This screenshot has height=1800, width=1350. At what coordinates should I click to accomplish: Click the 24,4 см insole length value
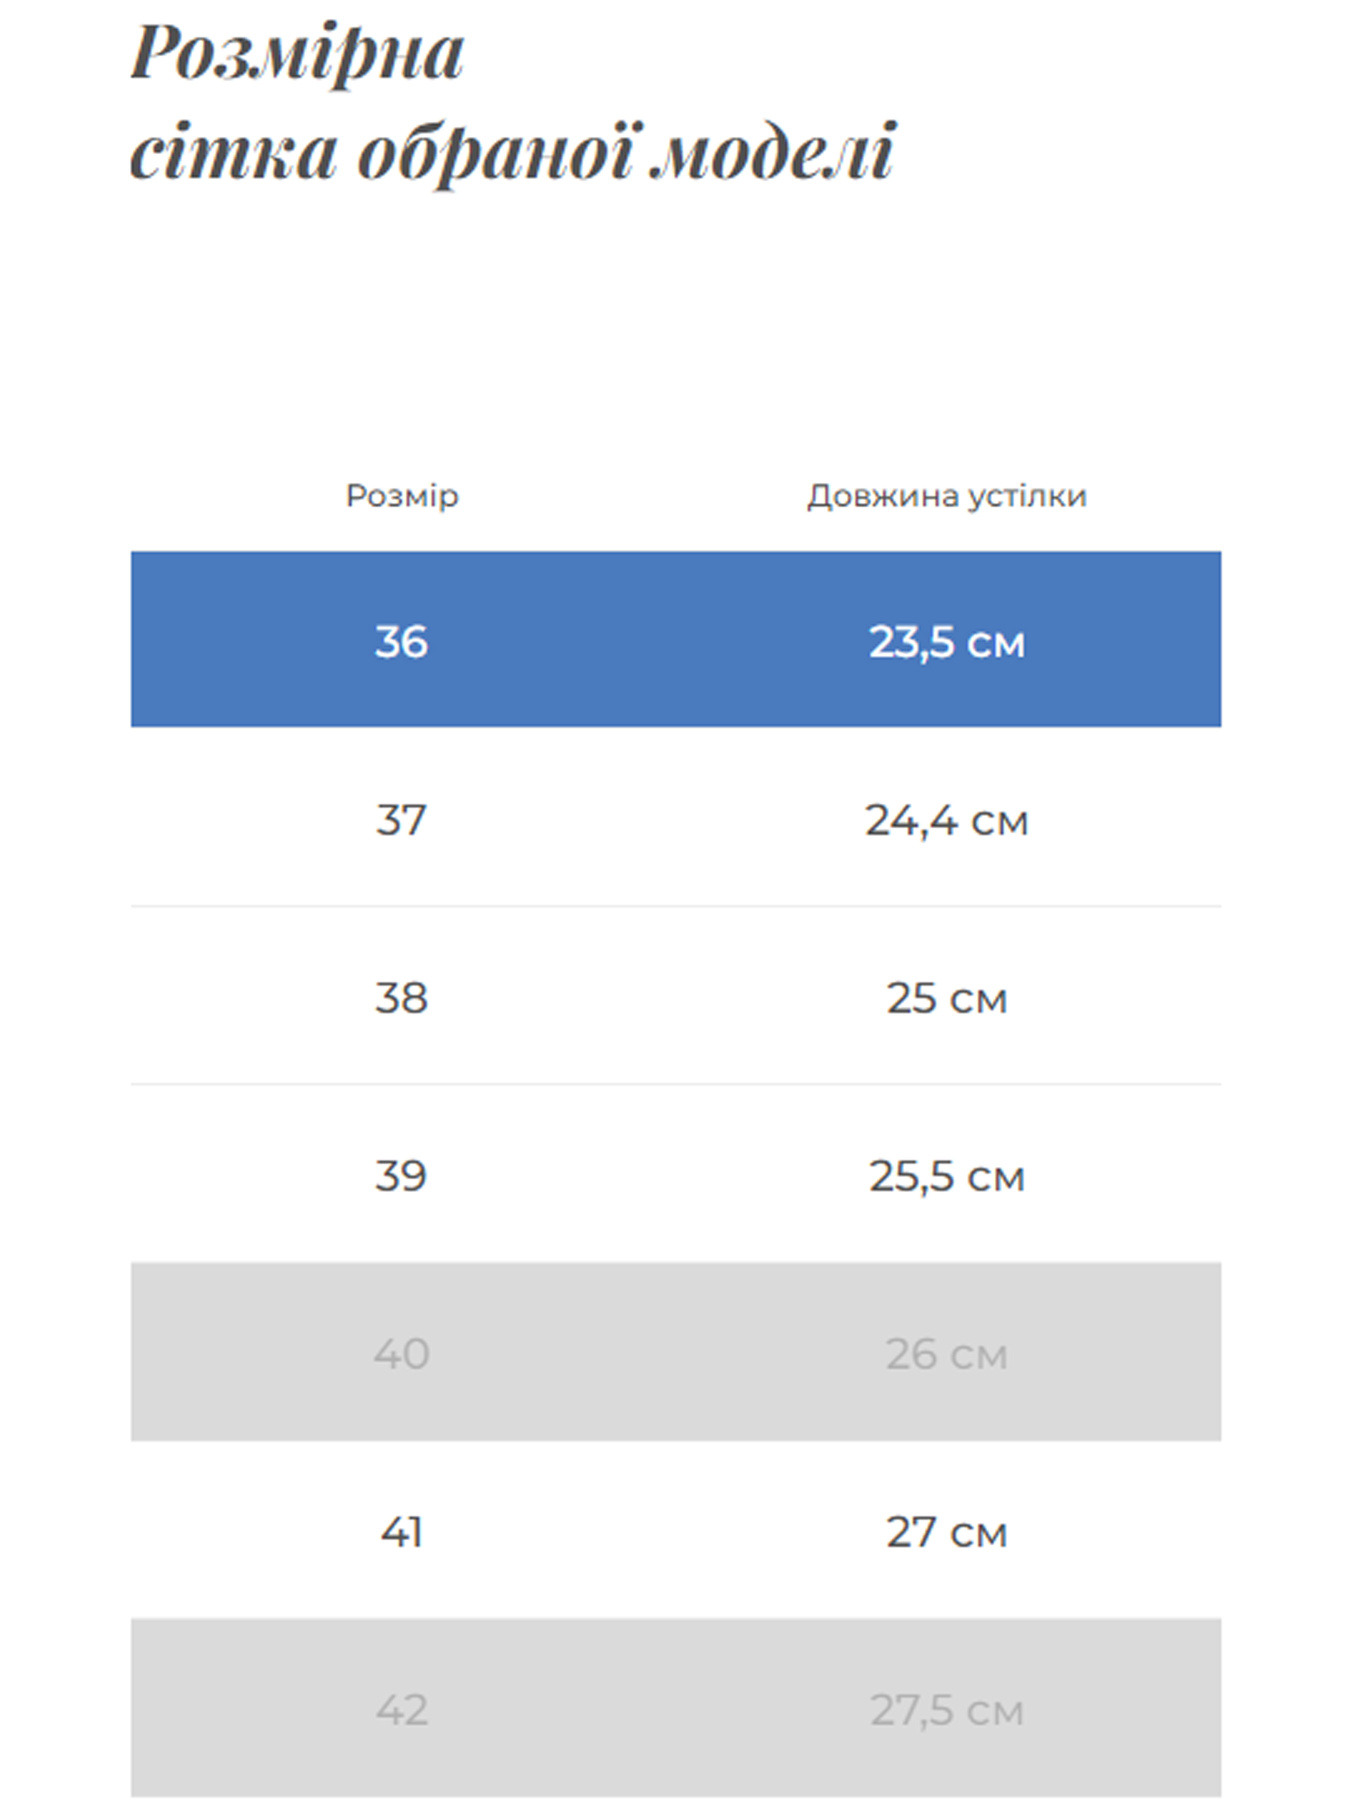pyautogui.click(x=946, y=820)
